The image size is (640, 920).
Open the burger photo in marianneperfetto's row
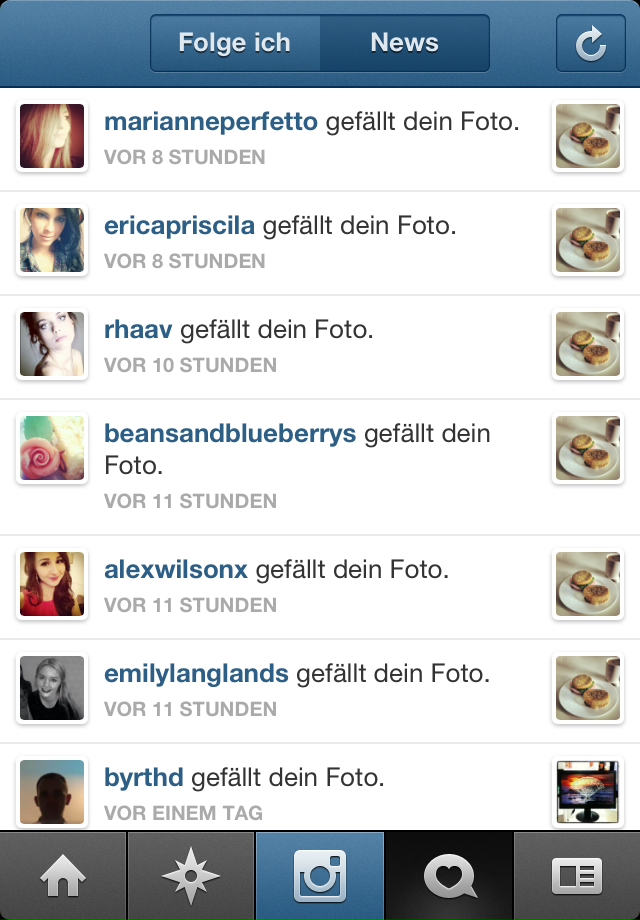click(x=588, y=136)
